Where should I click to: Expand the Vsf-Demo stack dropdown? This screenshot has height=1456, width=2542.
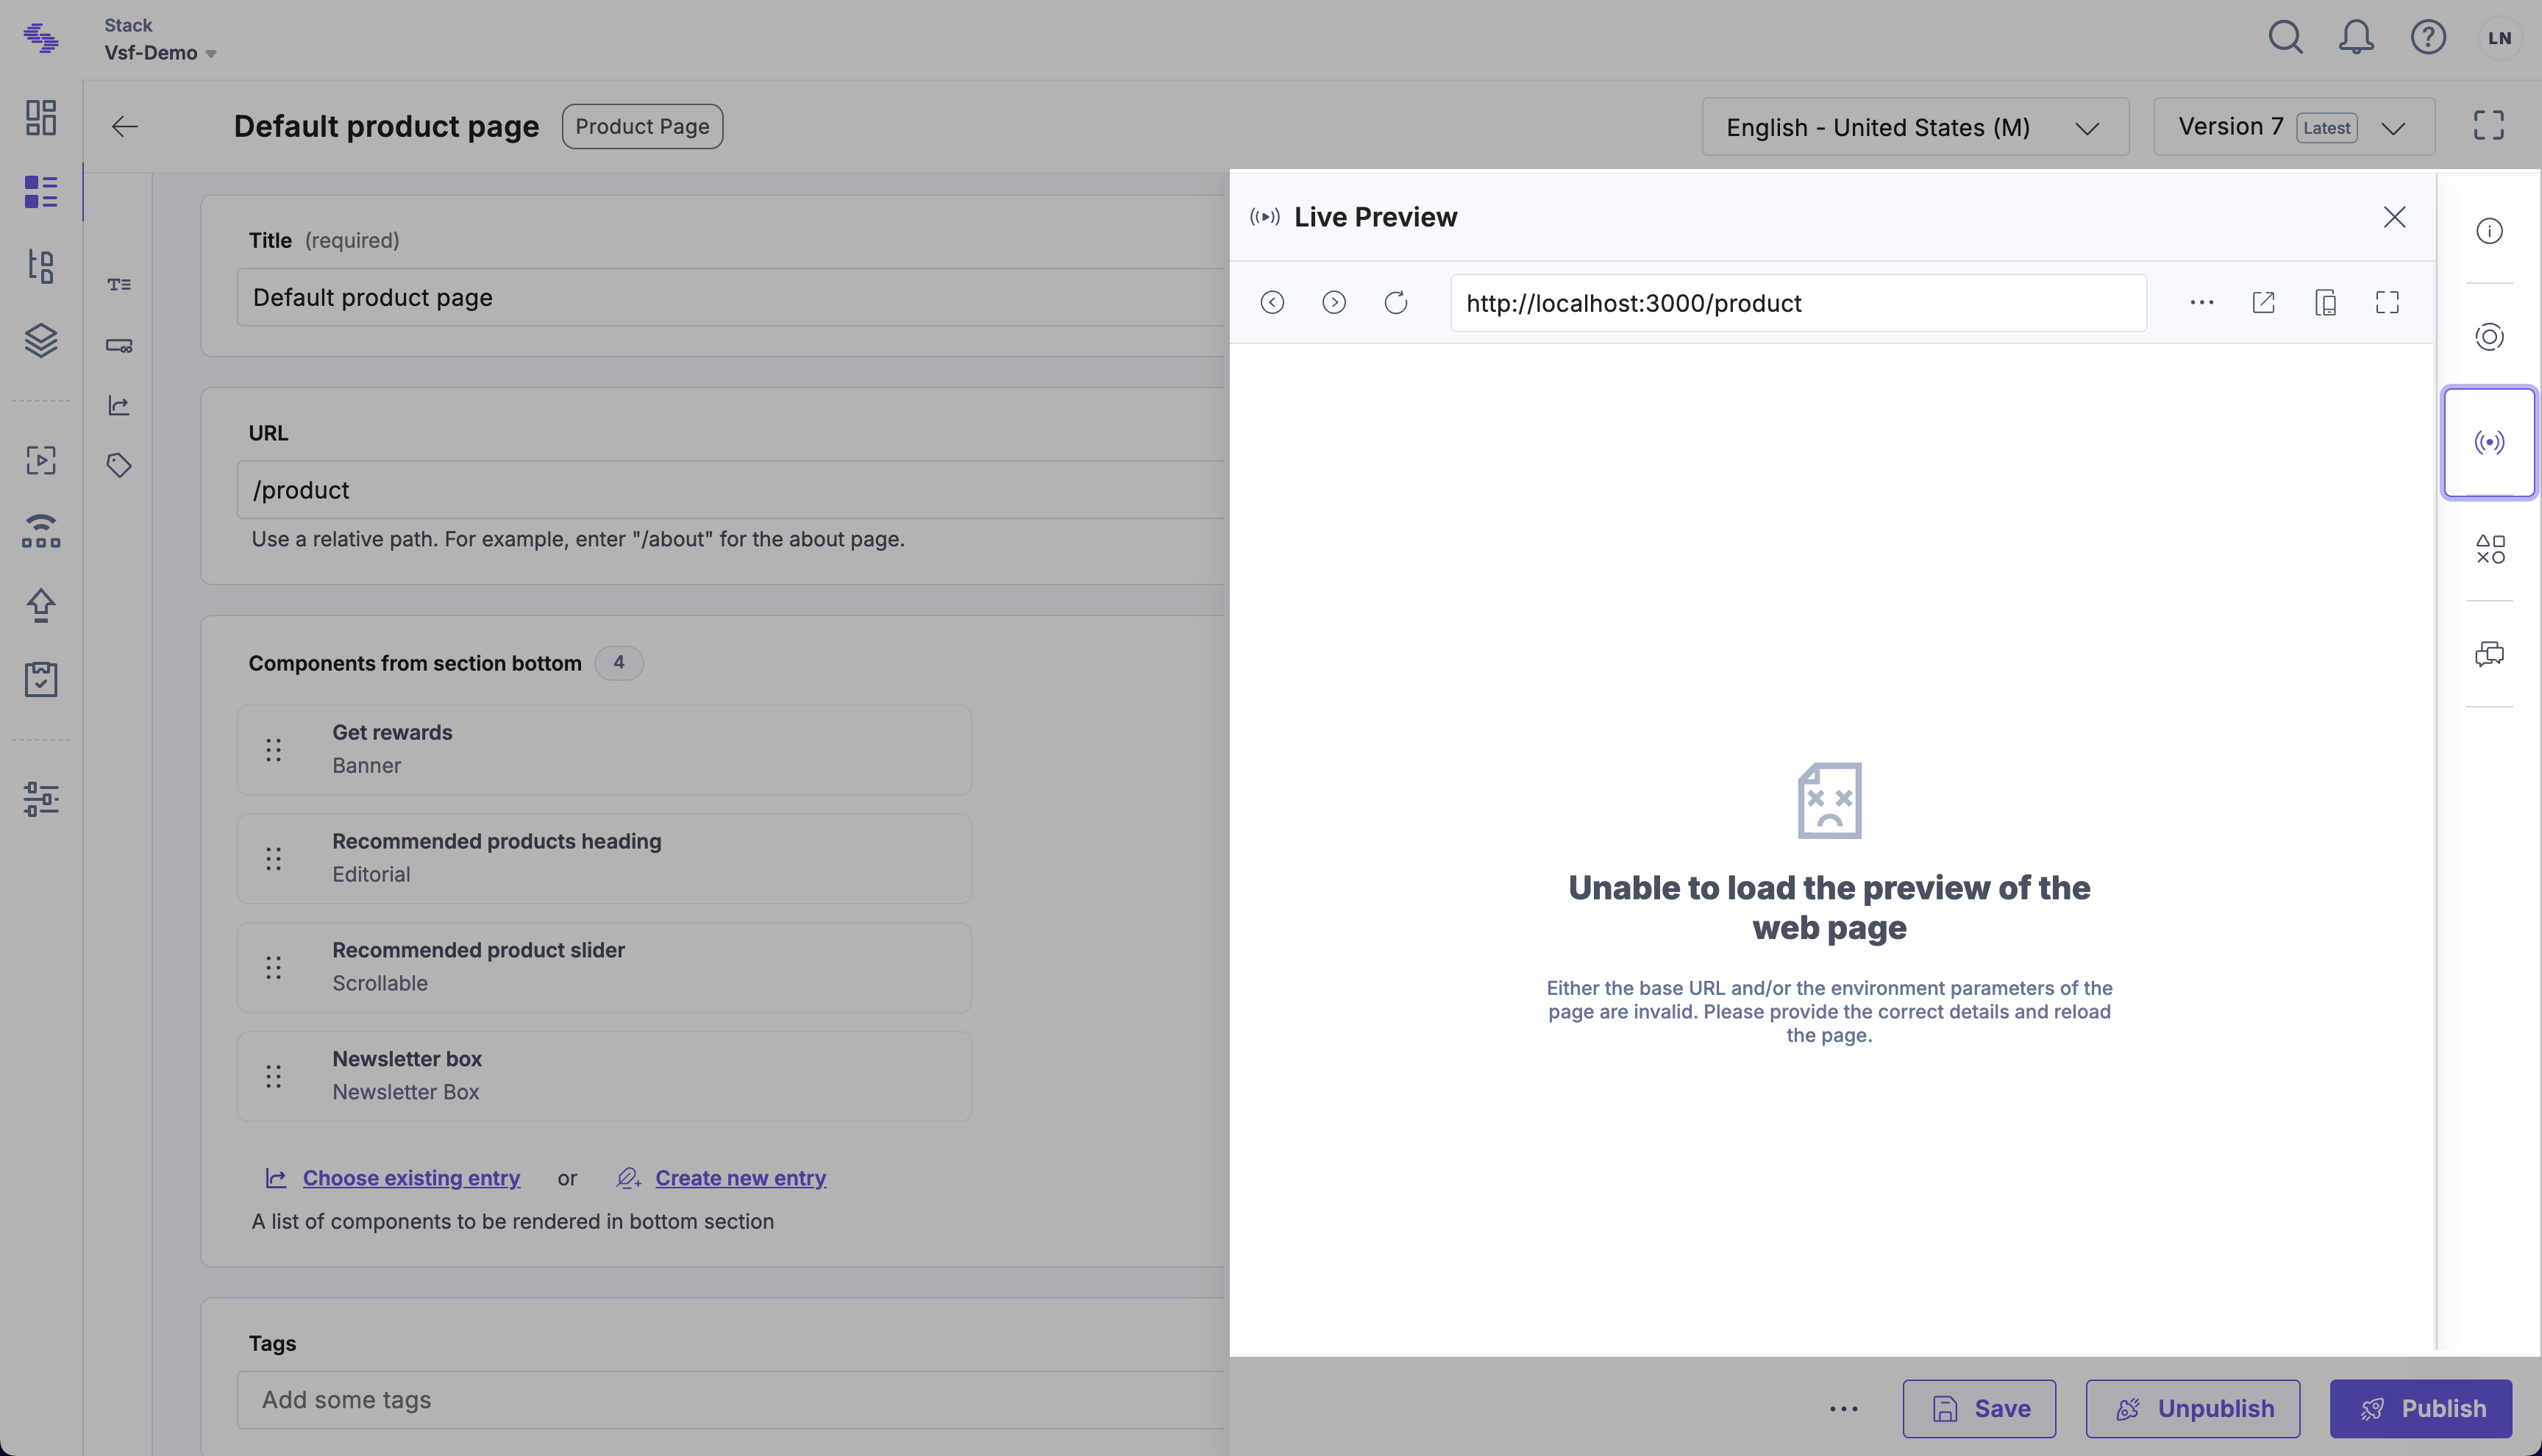click(x=160, y=53)
